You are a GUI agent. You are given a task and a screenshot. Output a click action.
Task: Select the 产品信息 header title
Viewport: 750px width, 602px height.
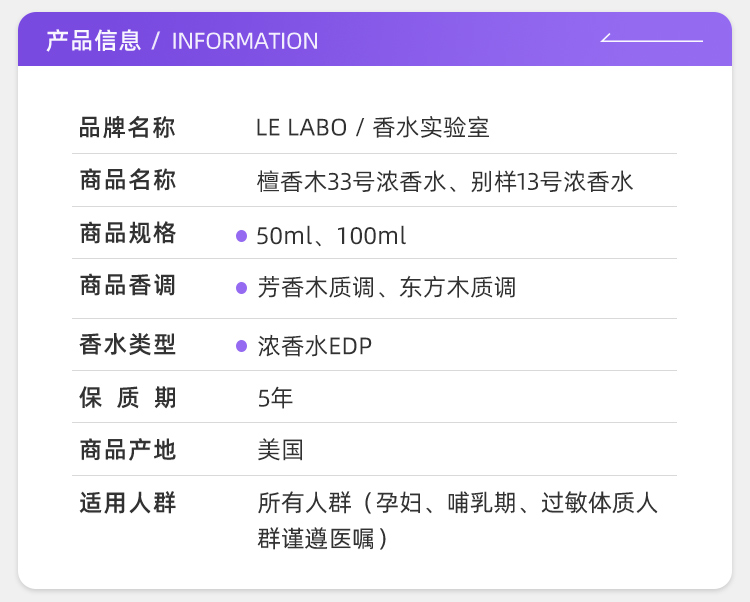pyautogui.click(x=93, y=41)
